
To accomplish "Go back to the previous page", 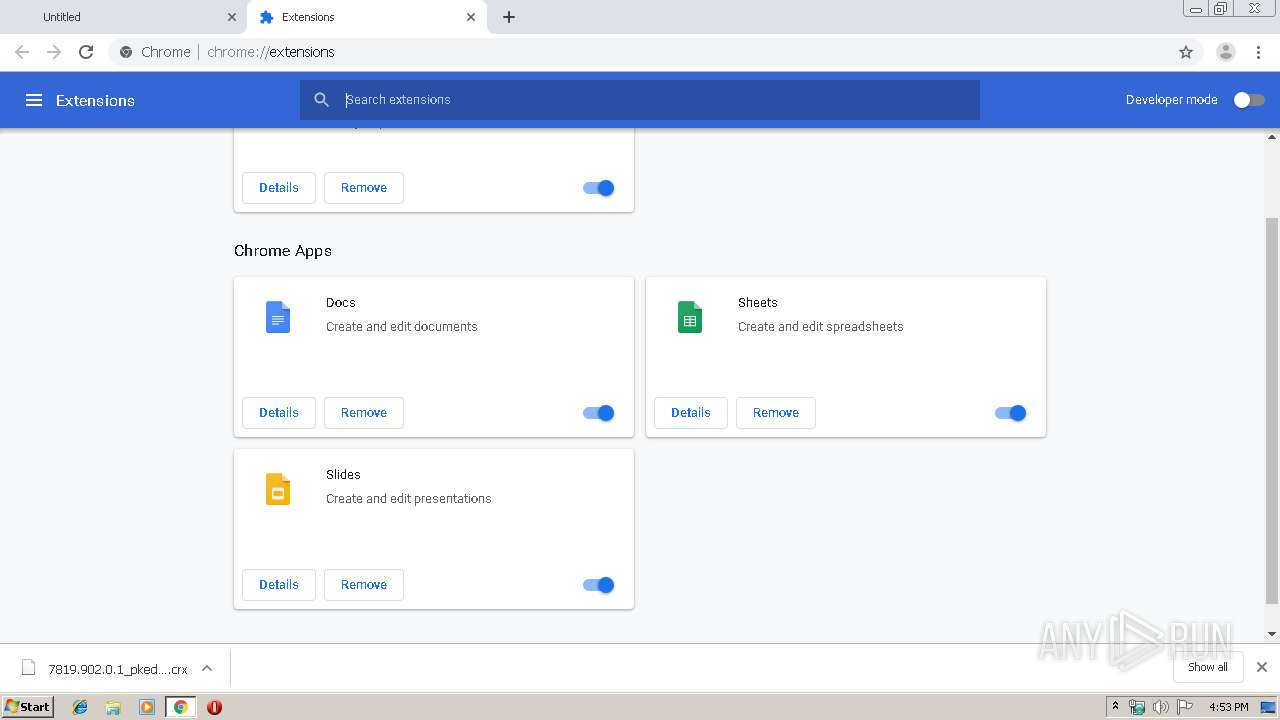I will (x=22, y=52).
